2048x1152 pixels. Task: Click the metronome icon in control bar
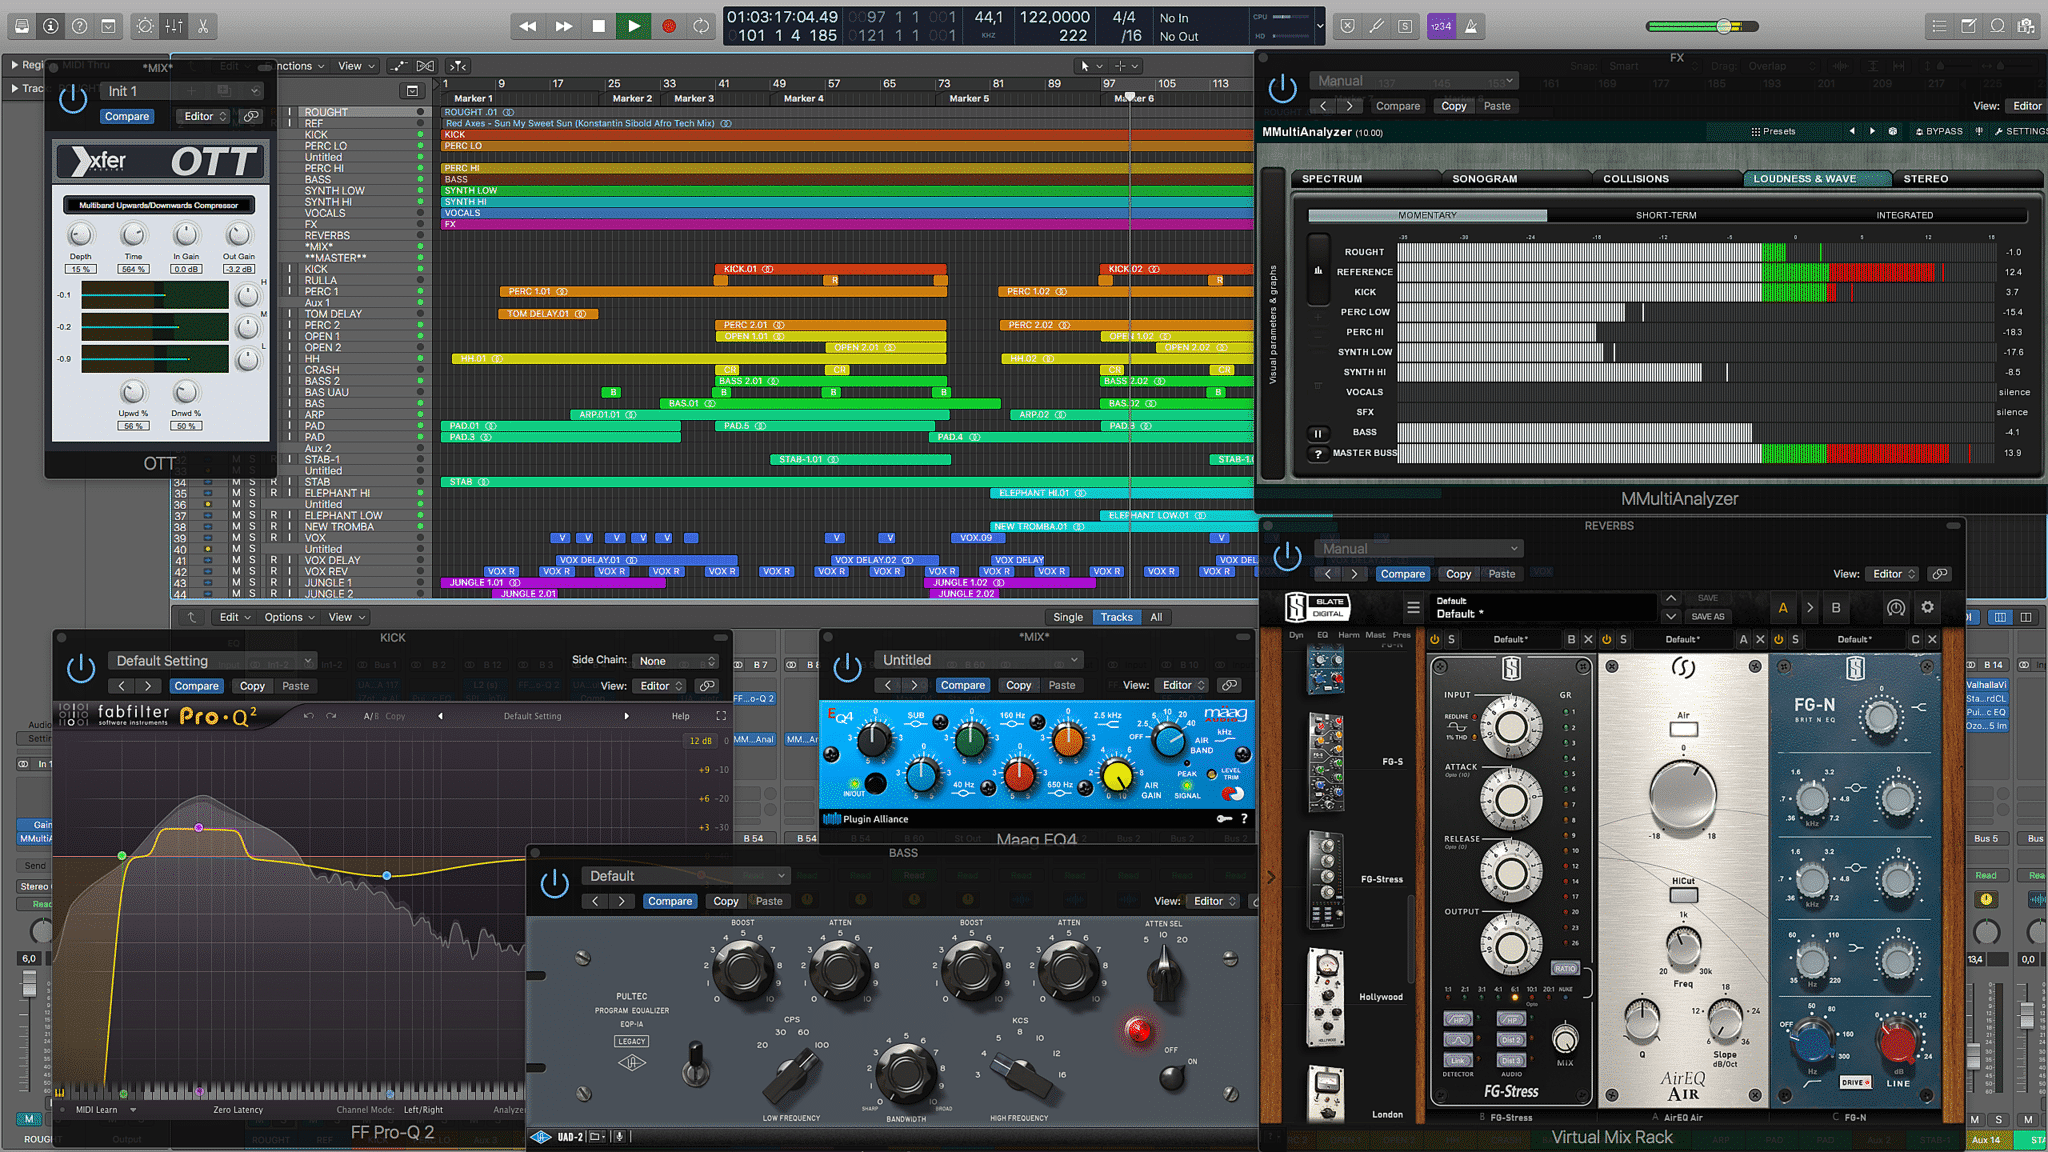click(x=1471, y=26)
